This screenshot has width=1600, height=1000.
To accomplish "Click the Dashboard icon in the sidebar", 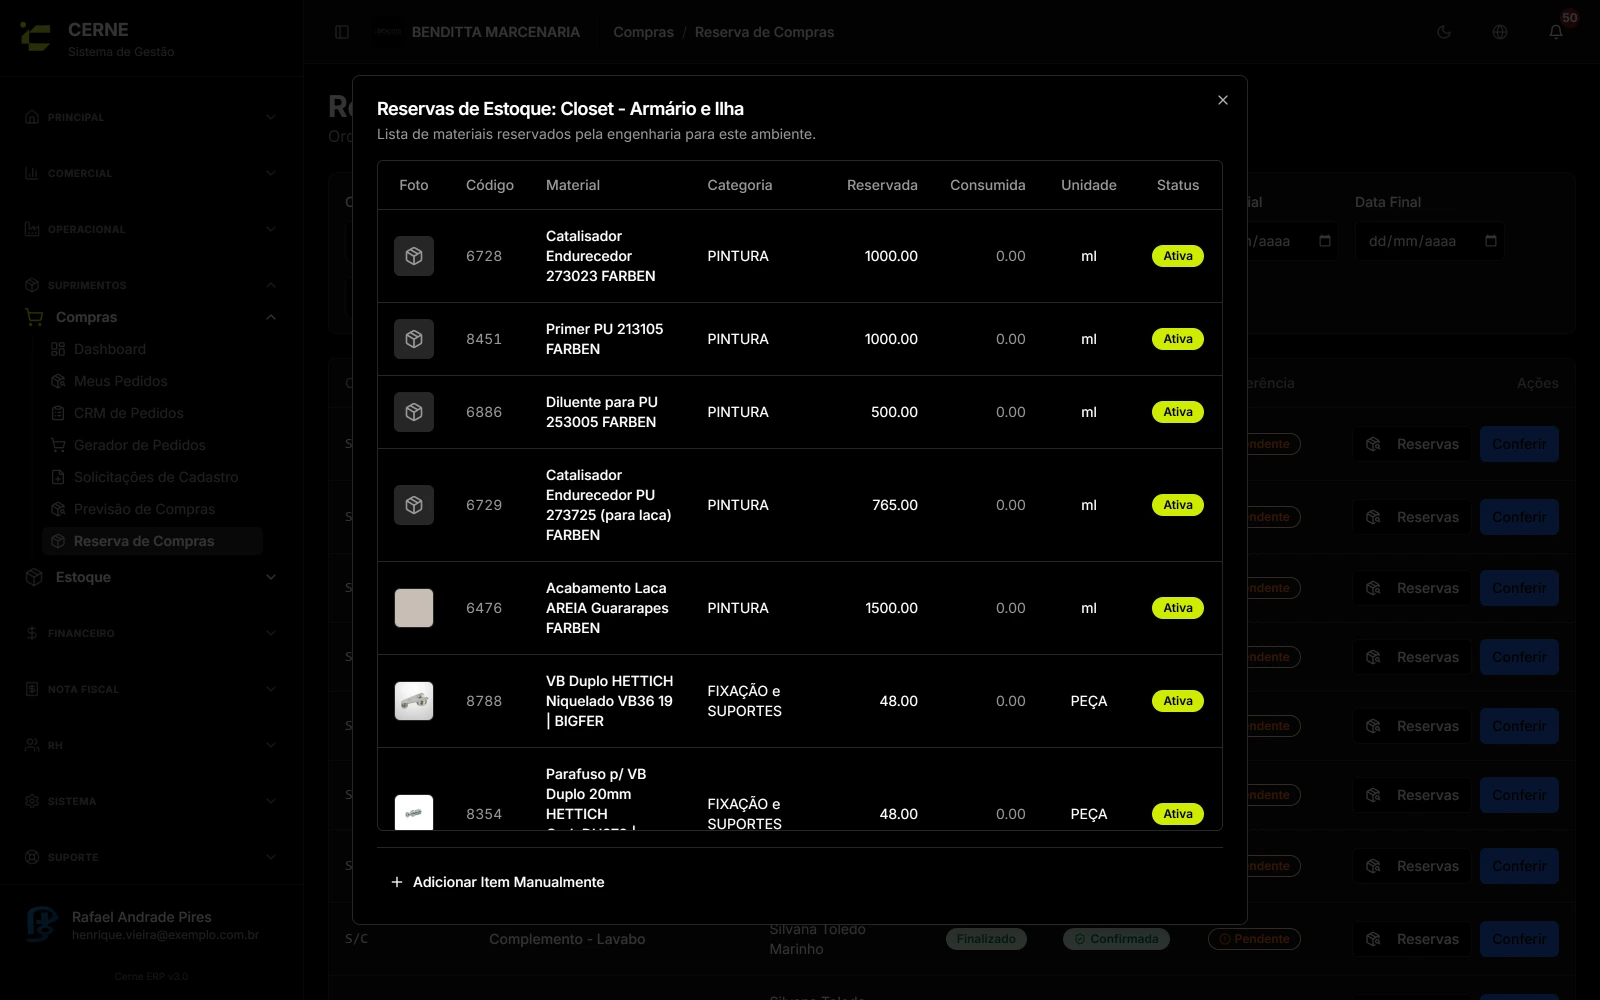I will (x=58, y=349).
